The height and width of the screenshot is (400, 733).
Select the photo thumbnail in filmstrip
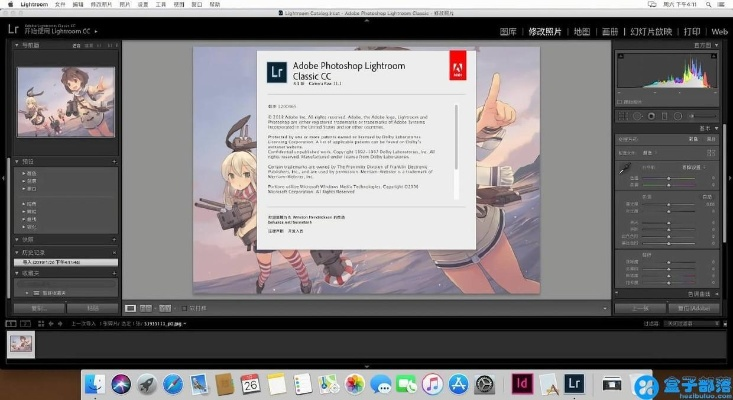[22, 343]
